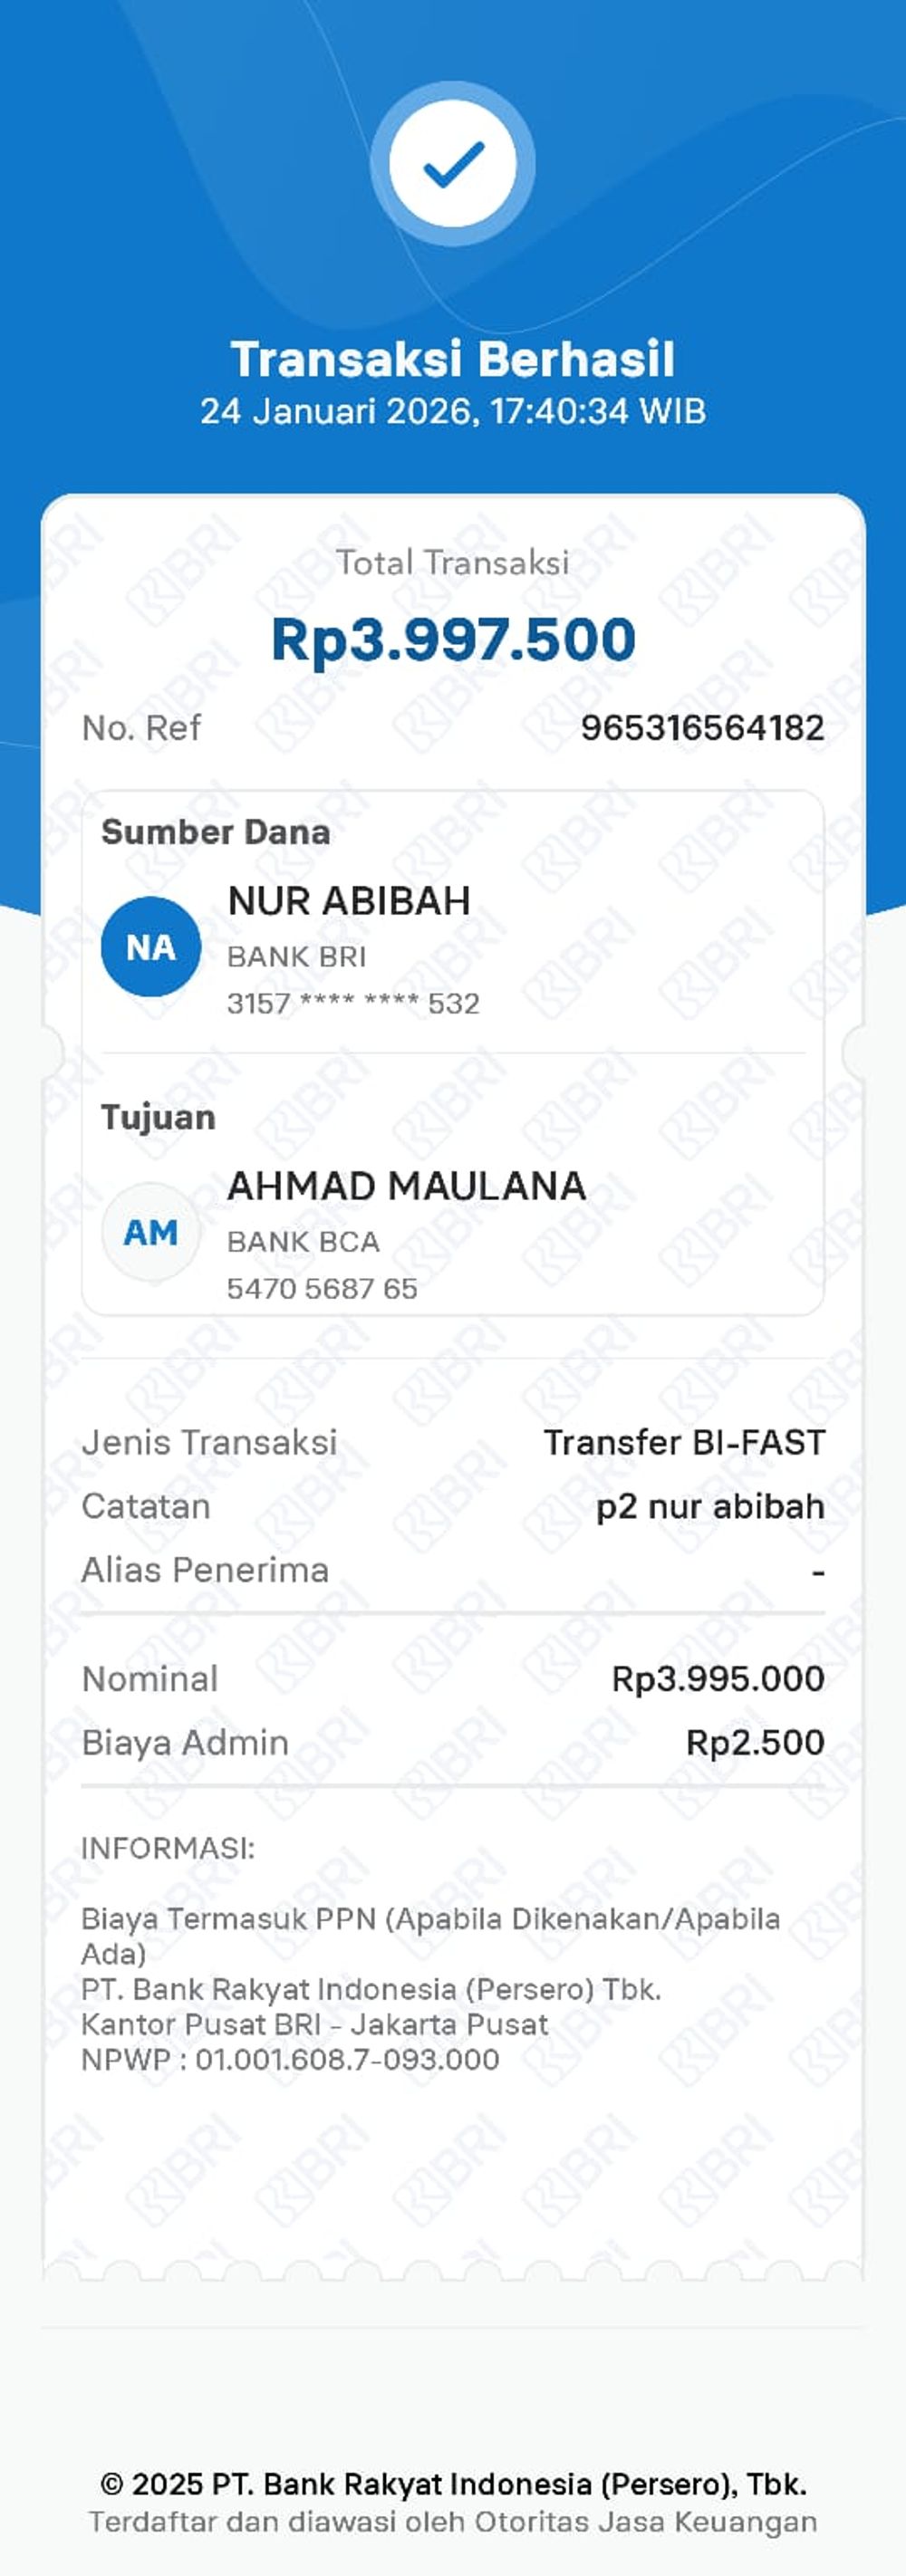Click the NPWP number line
Screen dimensions: 906x2576
click(x=290, y=2059)
